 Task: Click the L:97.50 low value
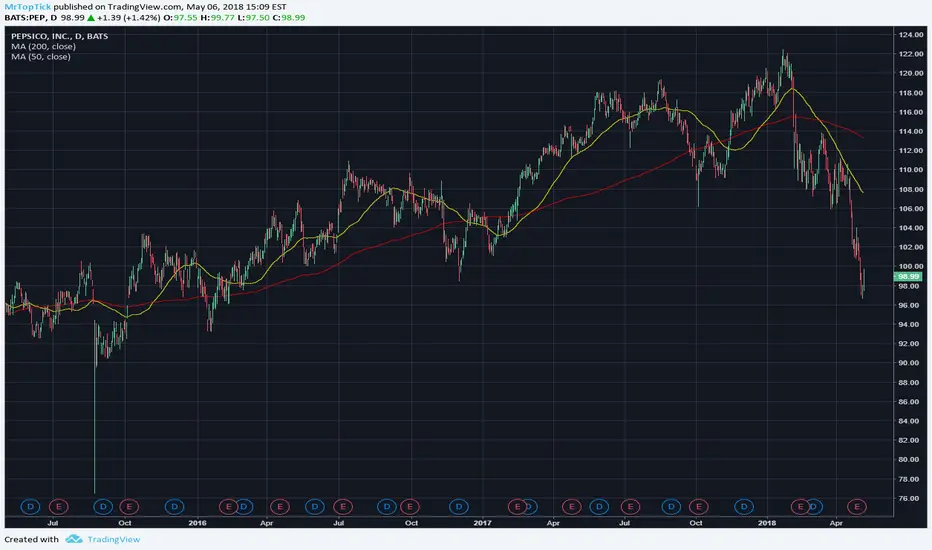[x=253, y=18]
